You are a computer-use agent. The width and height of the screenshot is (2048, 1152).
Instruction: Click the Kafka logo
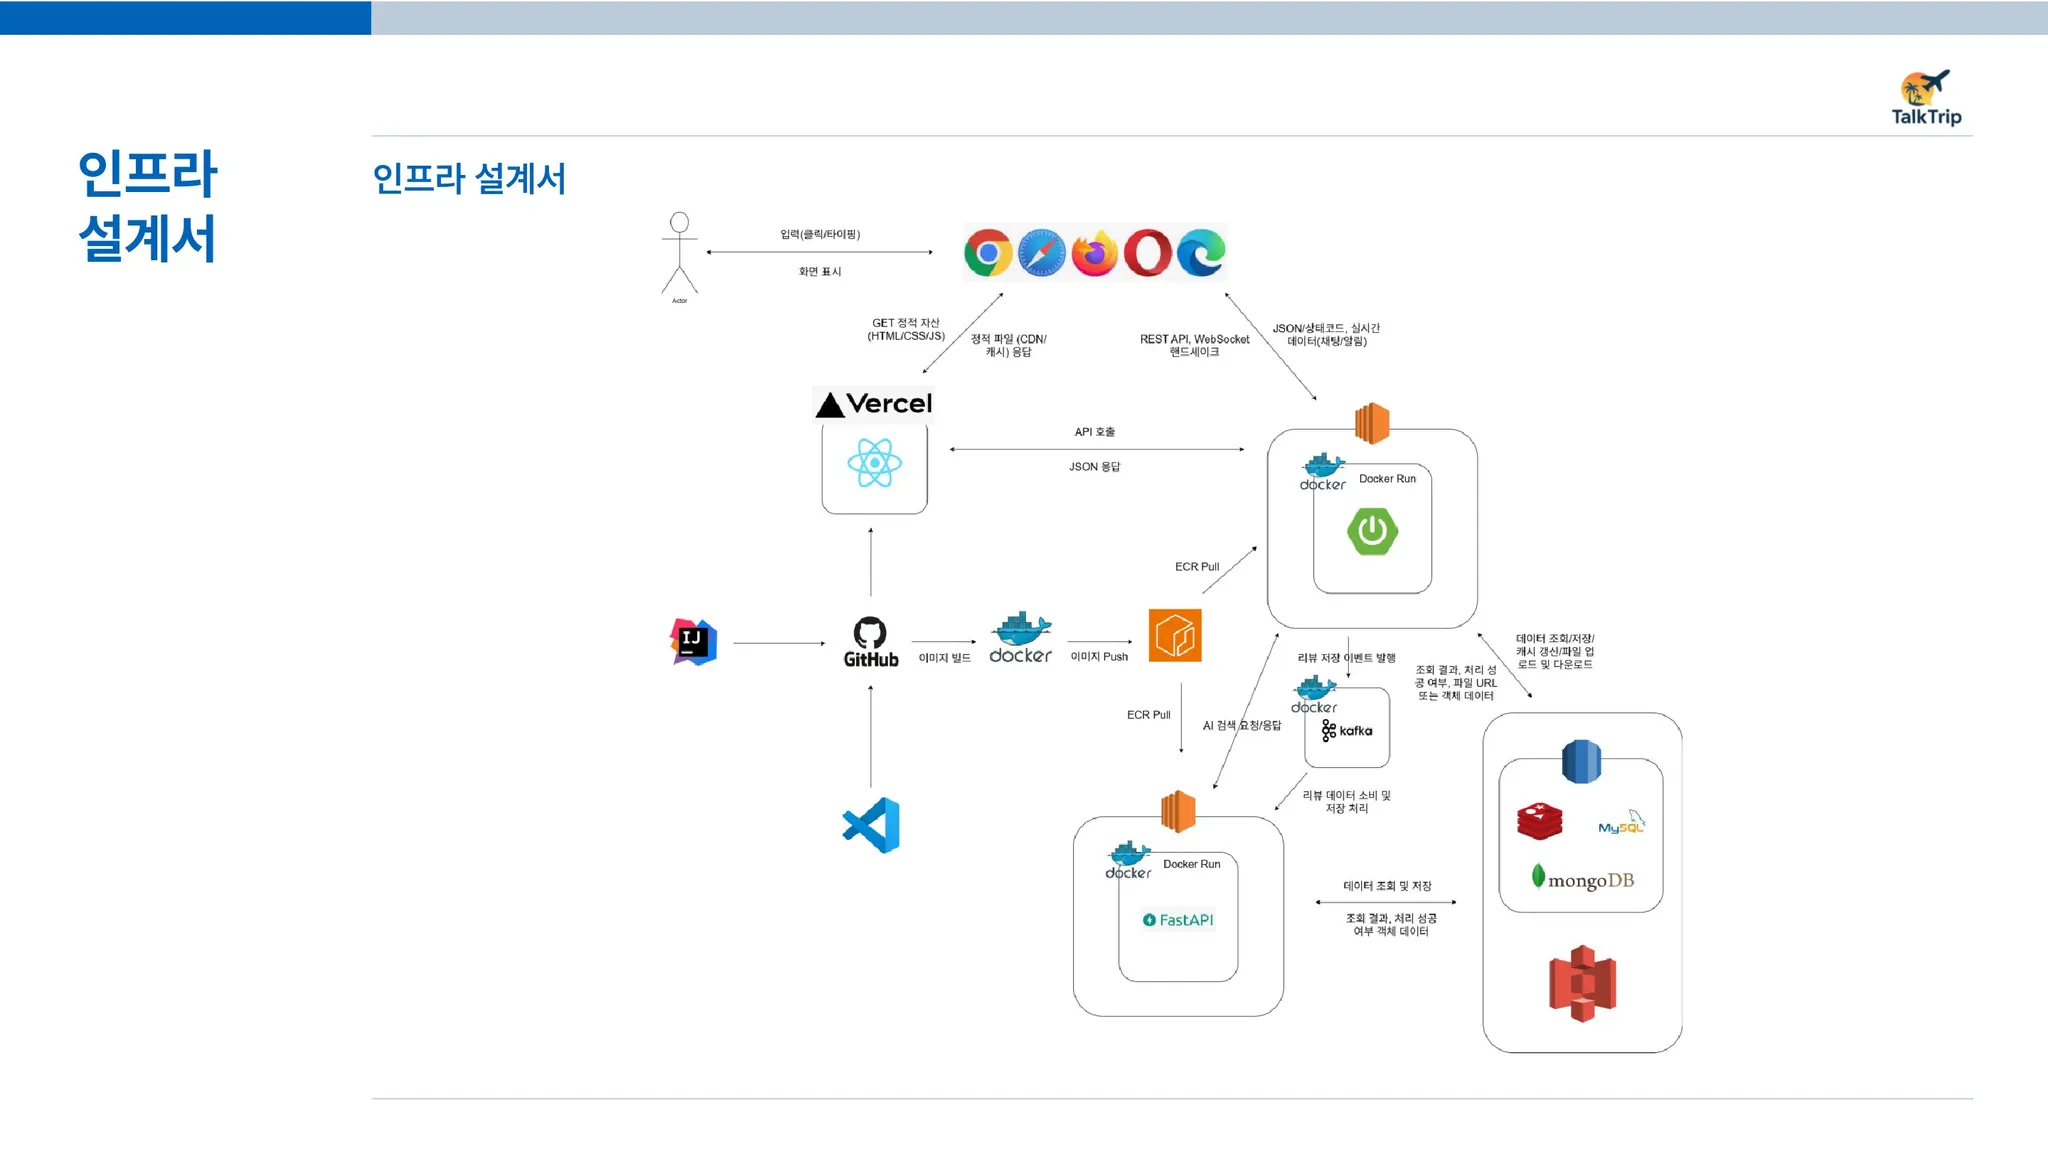pyautogui.click(x=1347, y=731)
